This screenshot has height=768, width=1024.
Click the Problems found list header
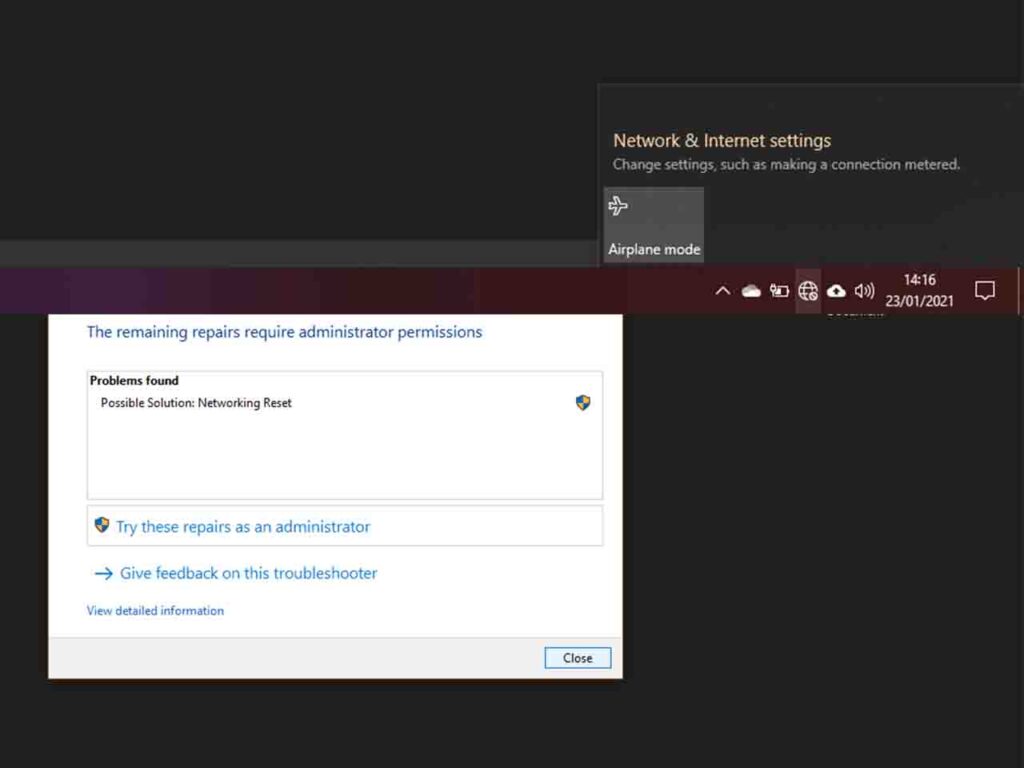tap(134, 381)
